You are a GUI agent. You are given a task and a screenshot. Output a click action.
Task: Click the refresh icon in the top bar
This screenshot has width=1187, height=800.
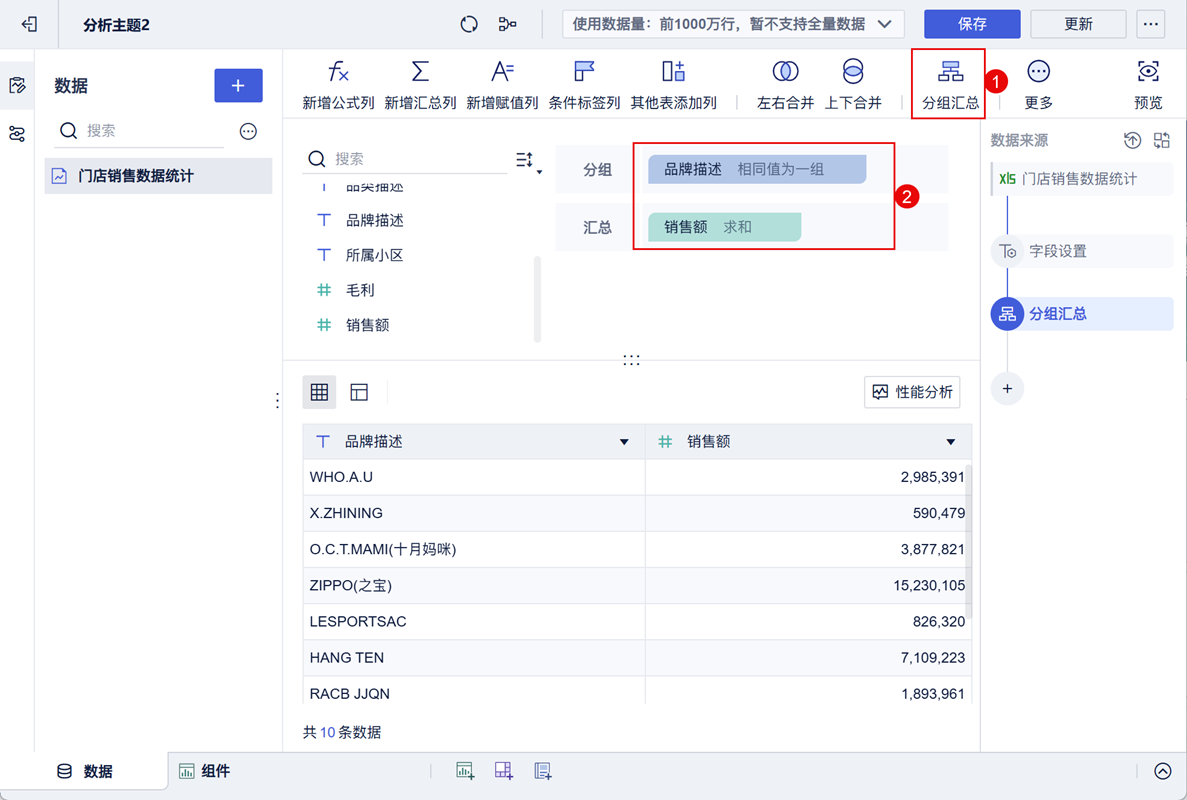pos(468,23)
